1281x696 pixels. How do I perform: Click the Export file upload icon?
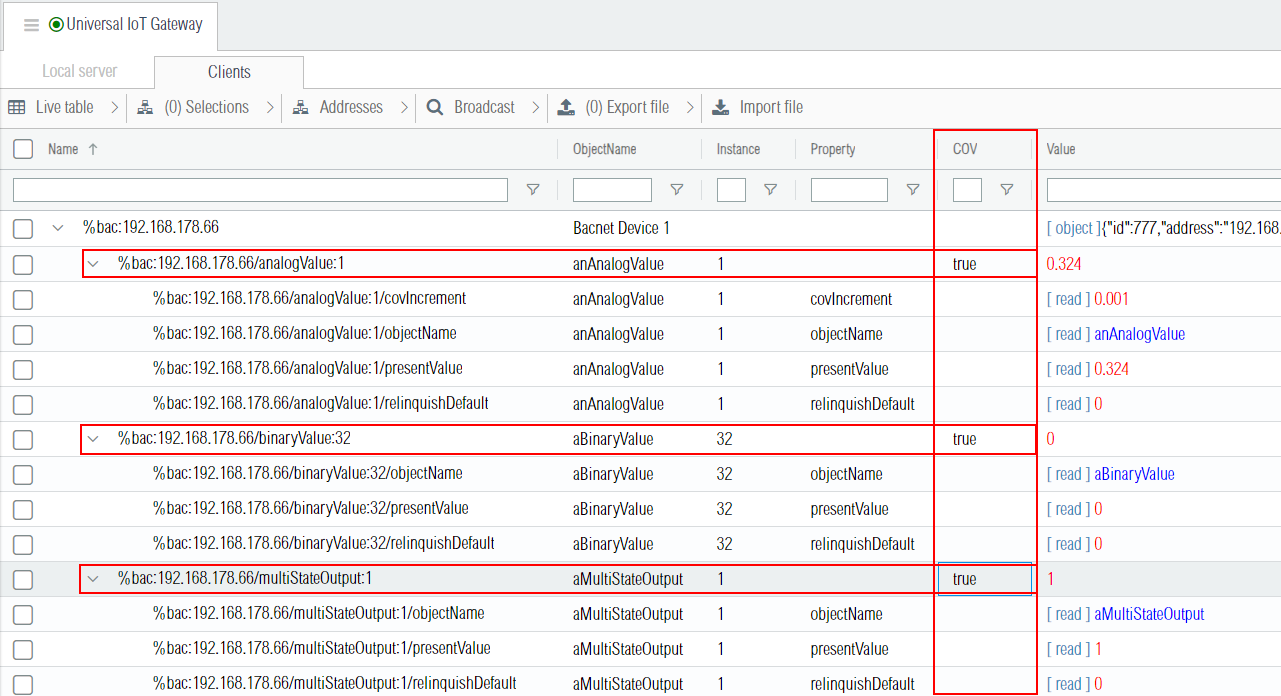coord(566,107)
